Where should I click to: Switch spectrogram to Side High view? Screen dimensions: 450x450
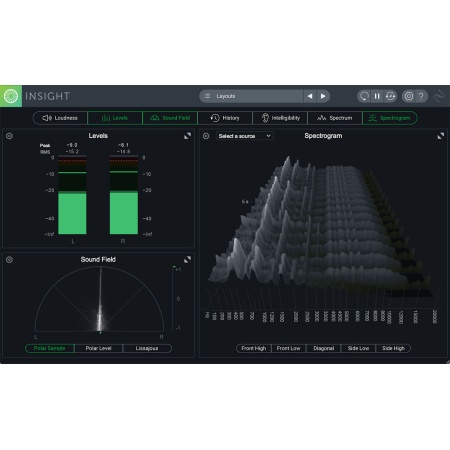click(x=393, y=348)
